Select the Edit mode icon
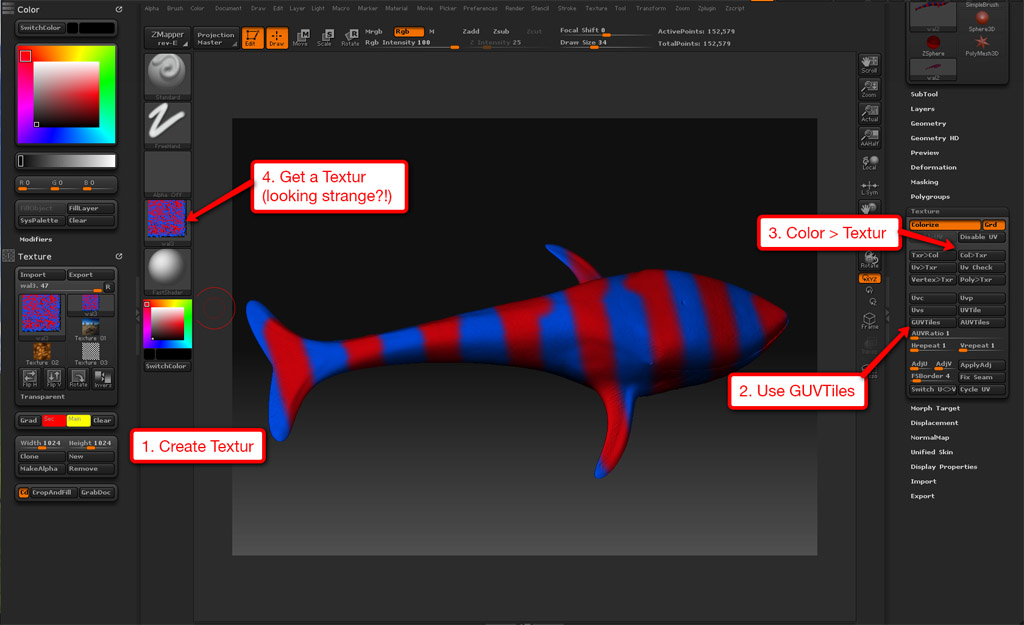This screenshot has width=1024, height=625. (253, 38)
